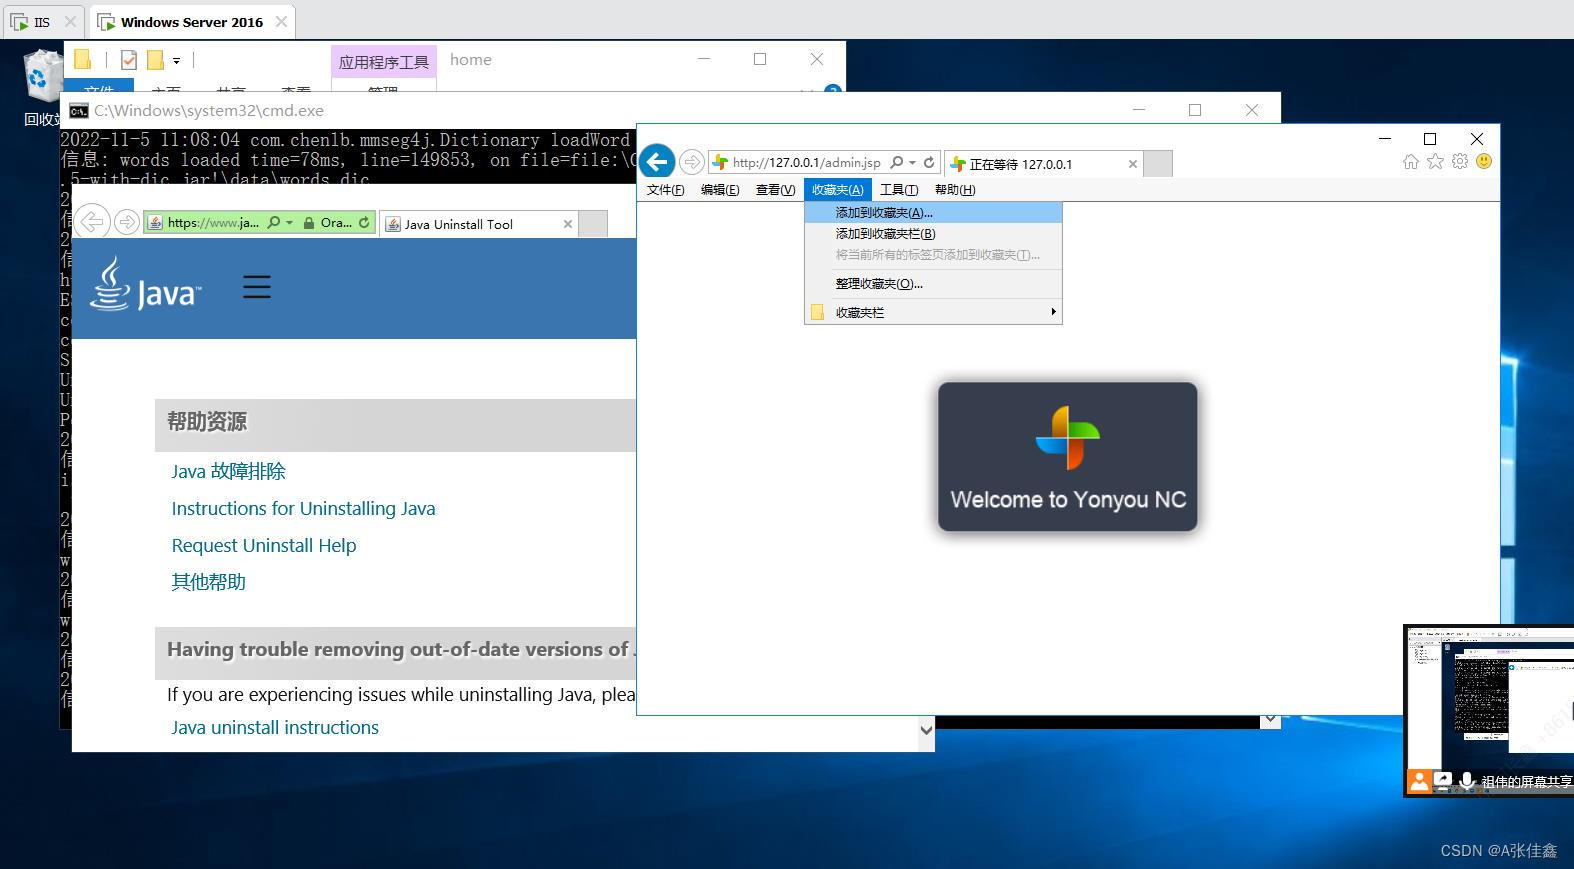The width and height of the screenshot is (1574, 869).
Task: Click microphone icon in screen share overlay
Action: tap(1467, 781)
